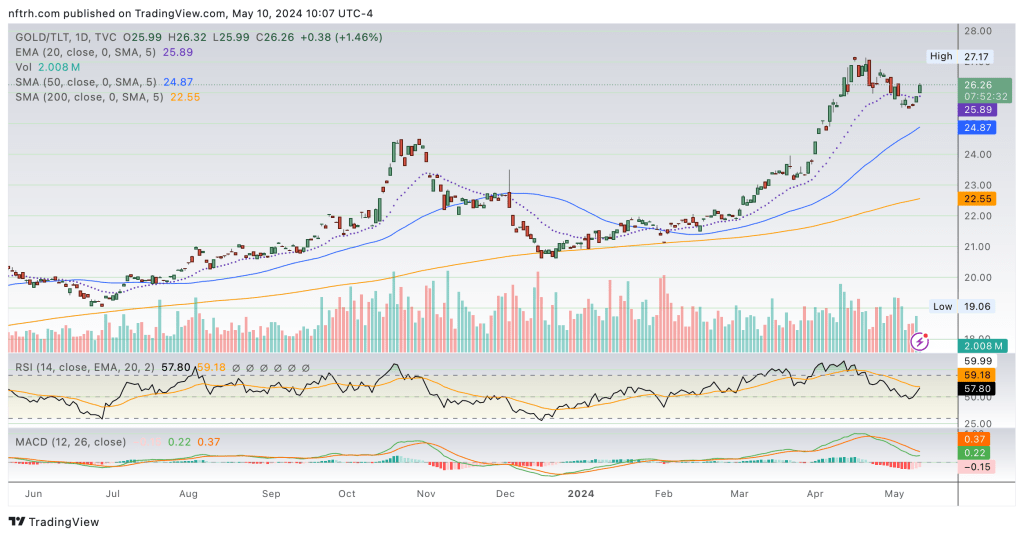
Task: Click the black RSI value tag 57.80
Action: [x=975, y=387]
